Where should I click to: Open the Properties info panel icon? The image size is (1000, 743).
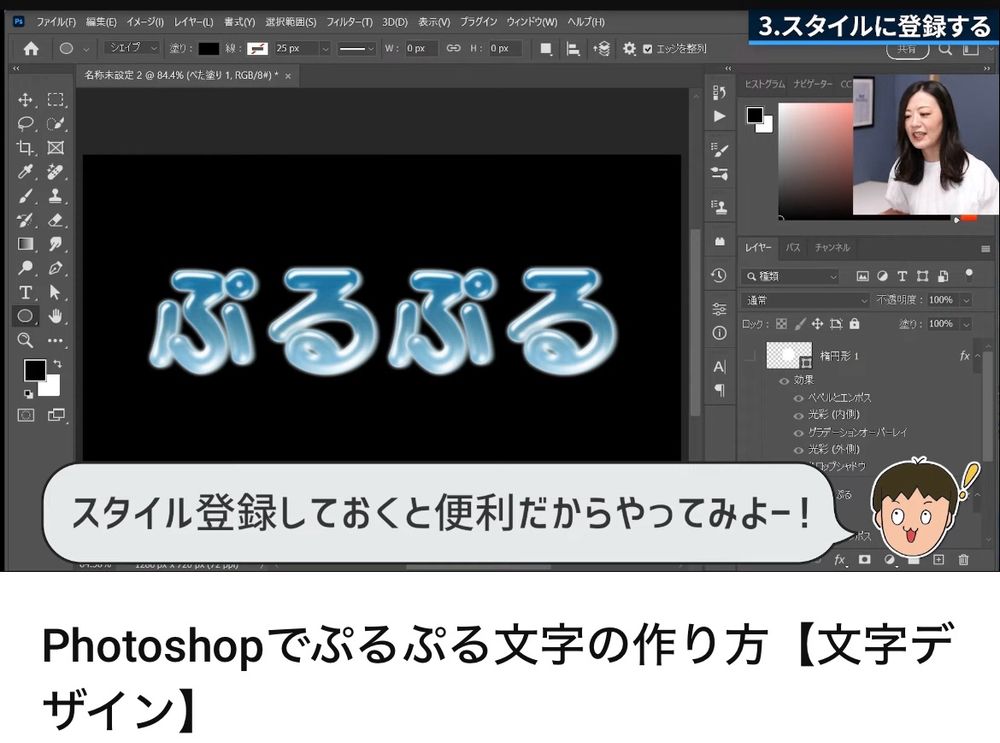(x=719, y=333)
